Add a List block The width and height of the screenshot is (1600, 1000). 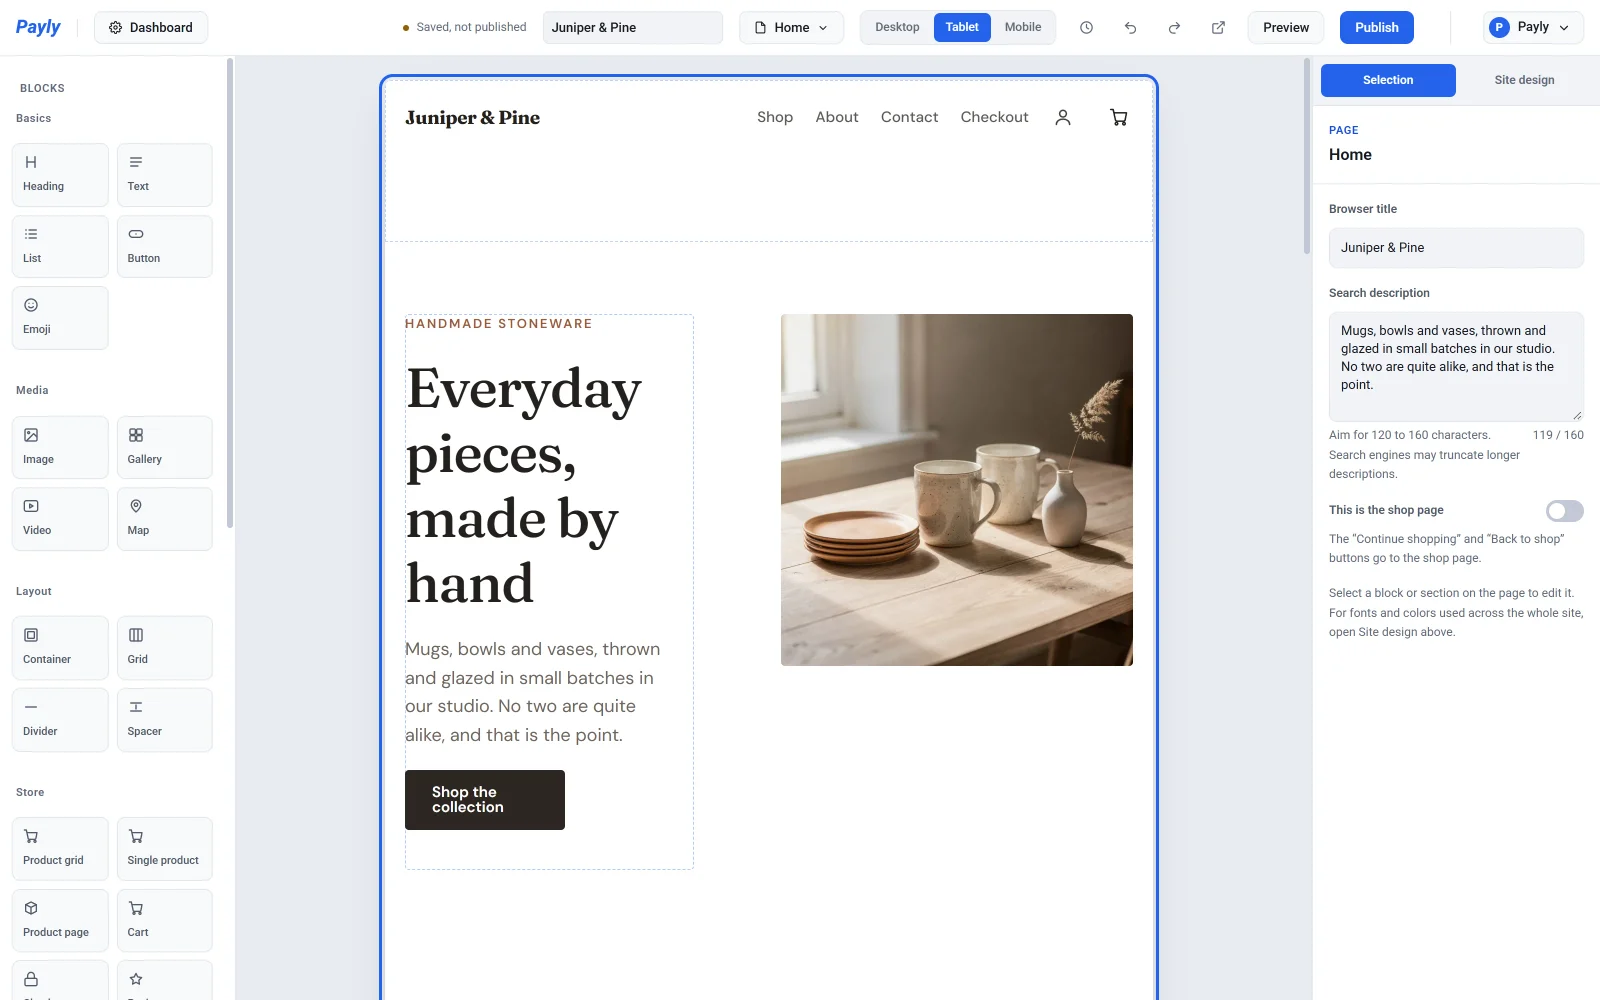click(x=60, y=246)
